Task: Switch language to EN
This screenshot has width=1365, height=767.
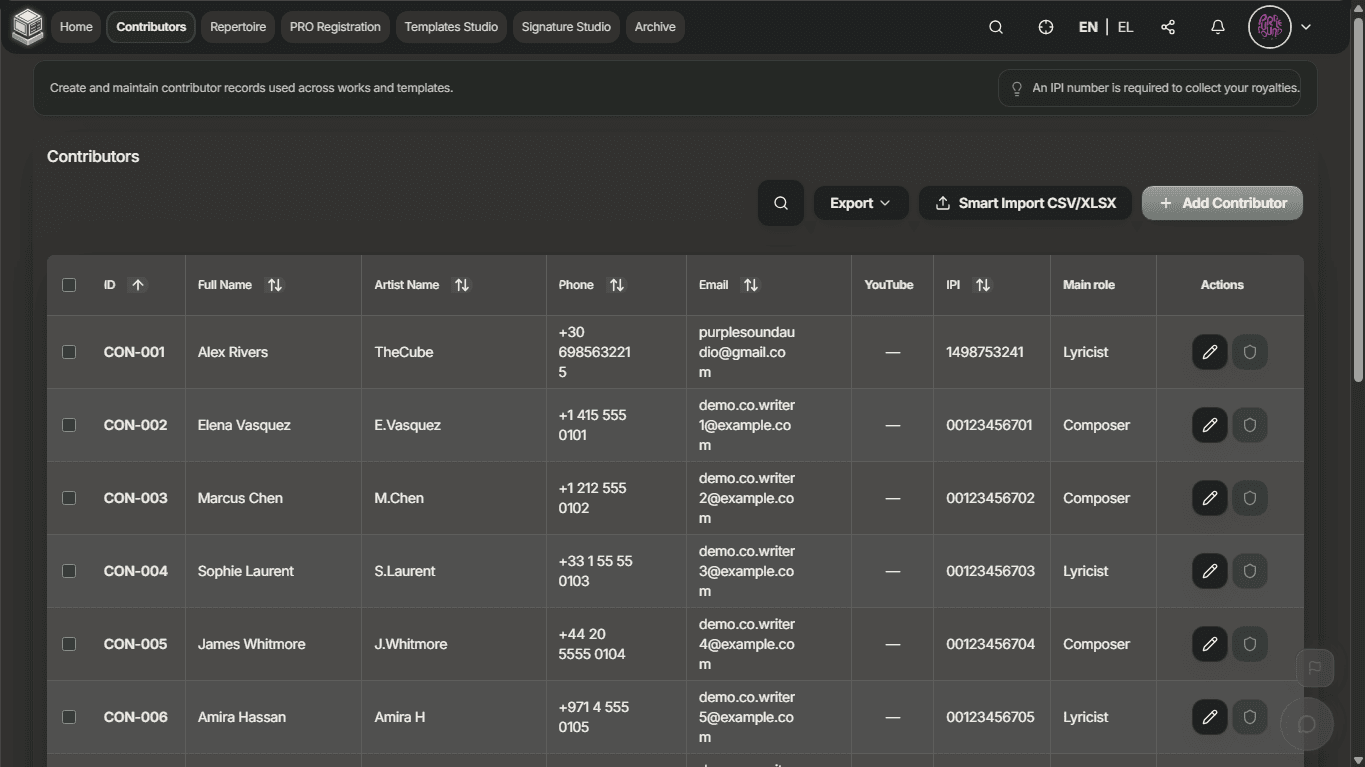Action: point(1088,27)
